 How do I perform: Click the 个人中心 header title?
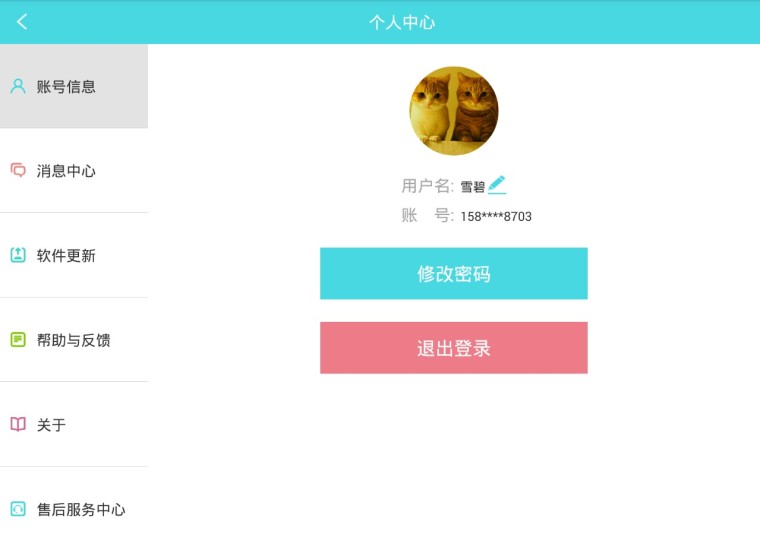[x=402, y=22]
